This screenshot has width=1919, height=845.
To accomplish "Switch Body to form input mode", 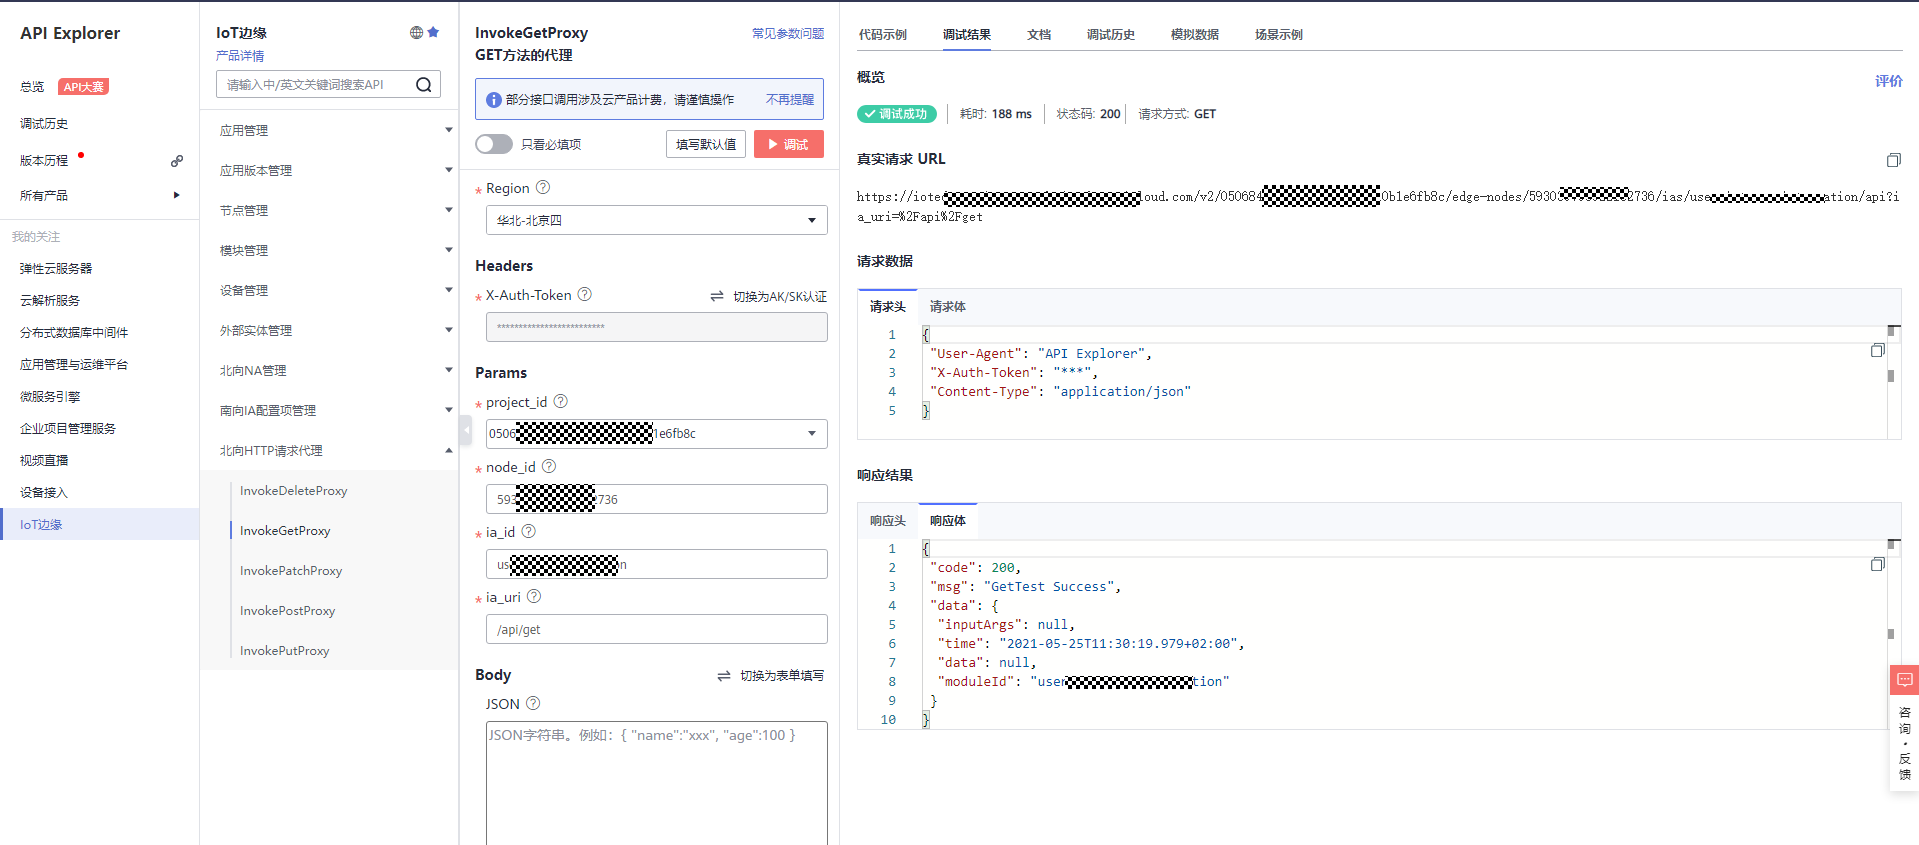I will click(771, 676).
